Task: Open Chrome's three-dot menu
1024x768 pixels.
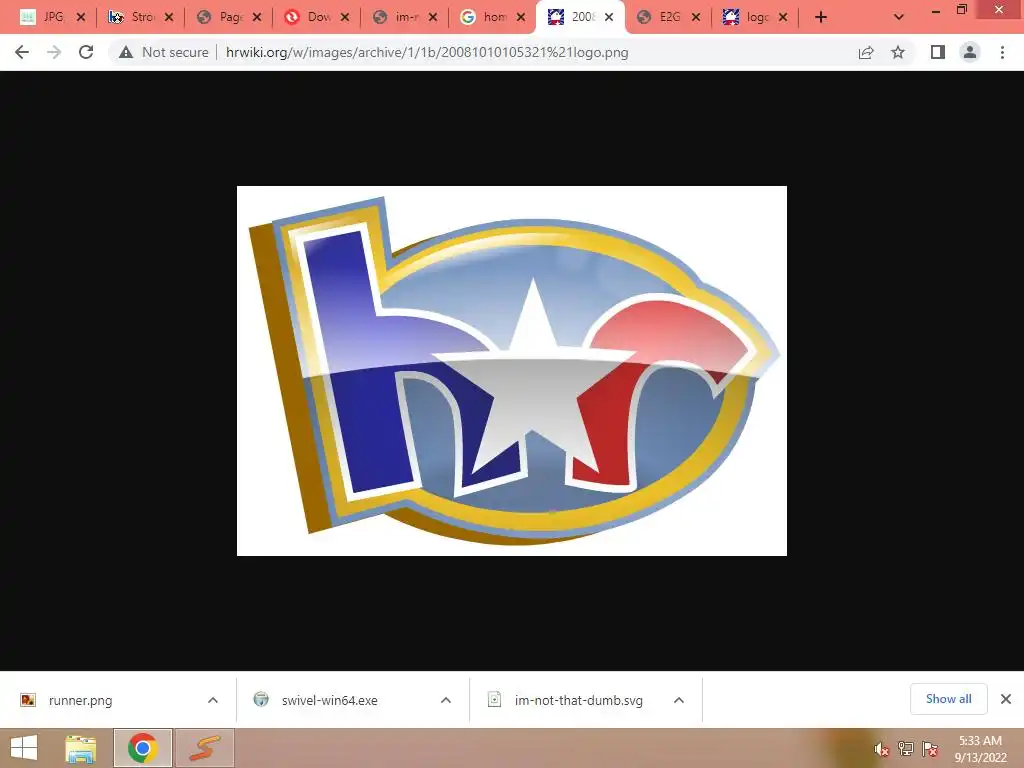Action: point(1002,52)
